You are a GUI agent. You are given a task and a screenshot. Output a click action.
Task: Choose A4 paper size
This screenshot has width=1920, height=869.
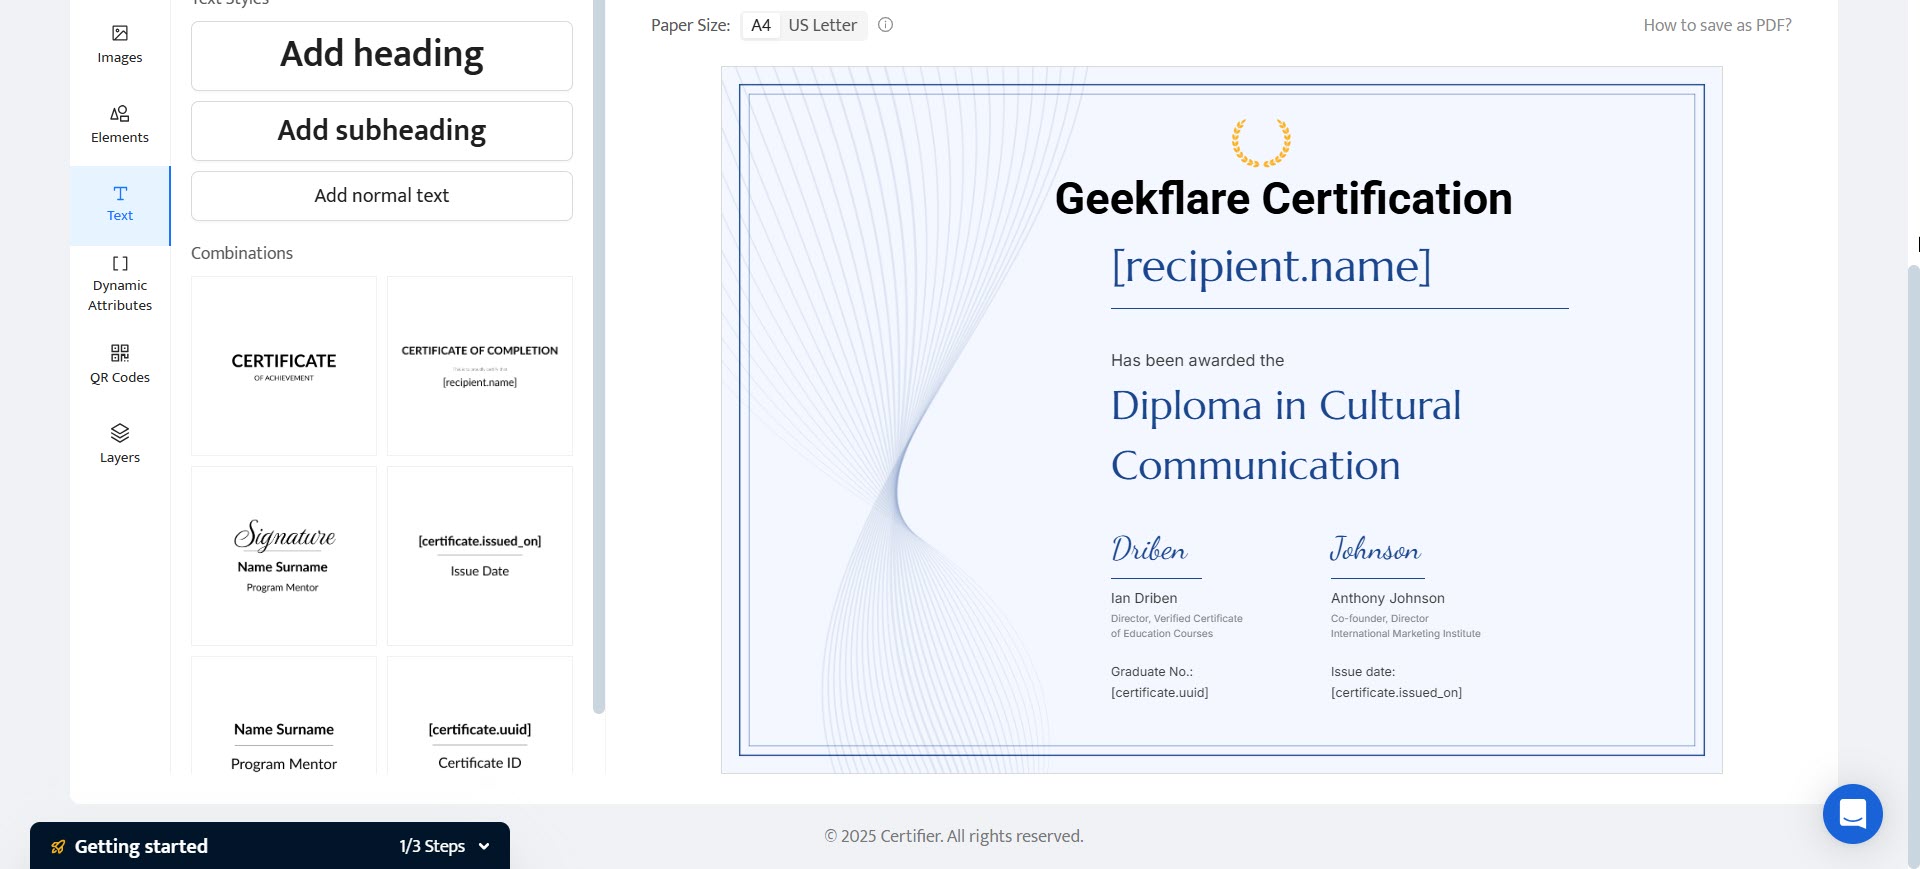(x=761, y=25)
